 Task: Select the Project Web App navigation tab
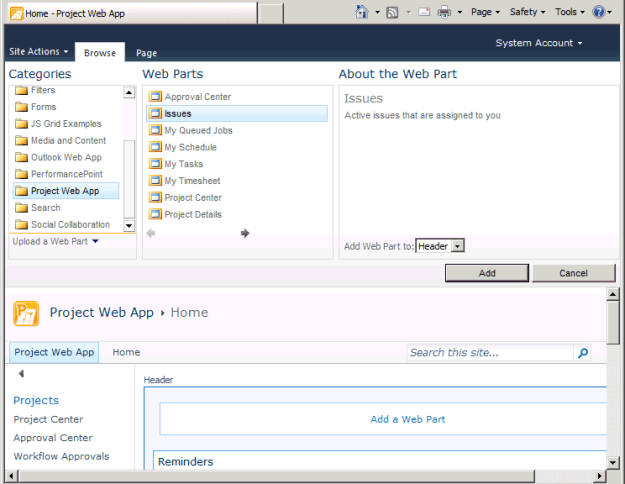[54, 352]
